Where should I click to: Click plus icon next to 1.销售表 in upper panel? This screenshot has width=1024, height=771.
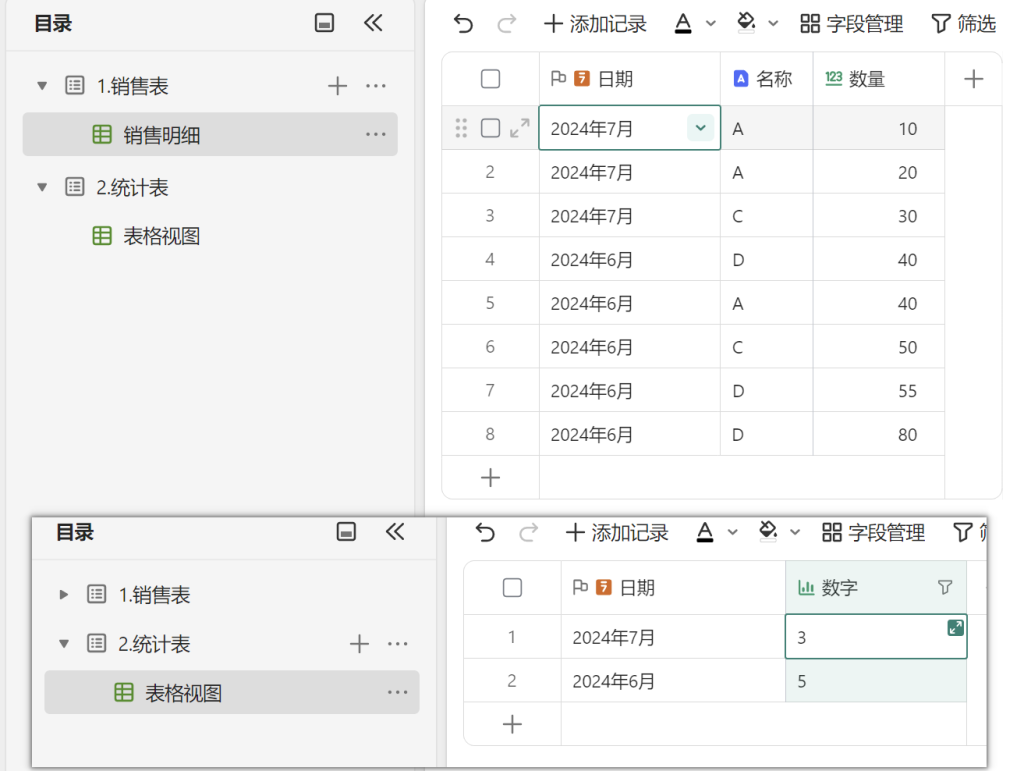click(x=337, y=86)
